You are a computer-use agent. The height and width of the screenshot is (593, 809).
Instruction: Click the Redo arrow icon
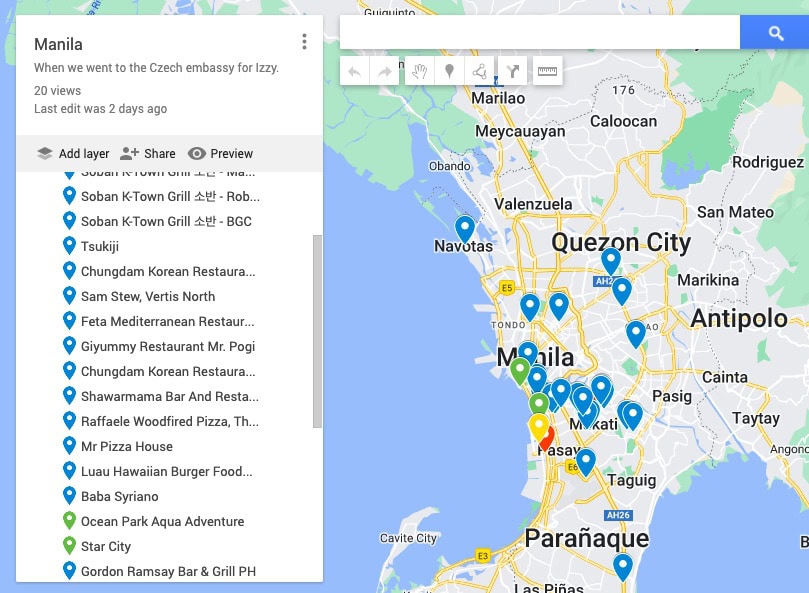[x=385, y=71]
